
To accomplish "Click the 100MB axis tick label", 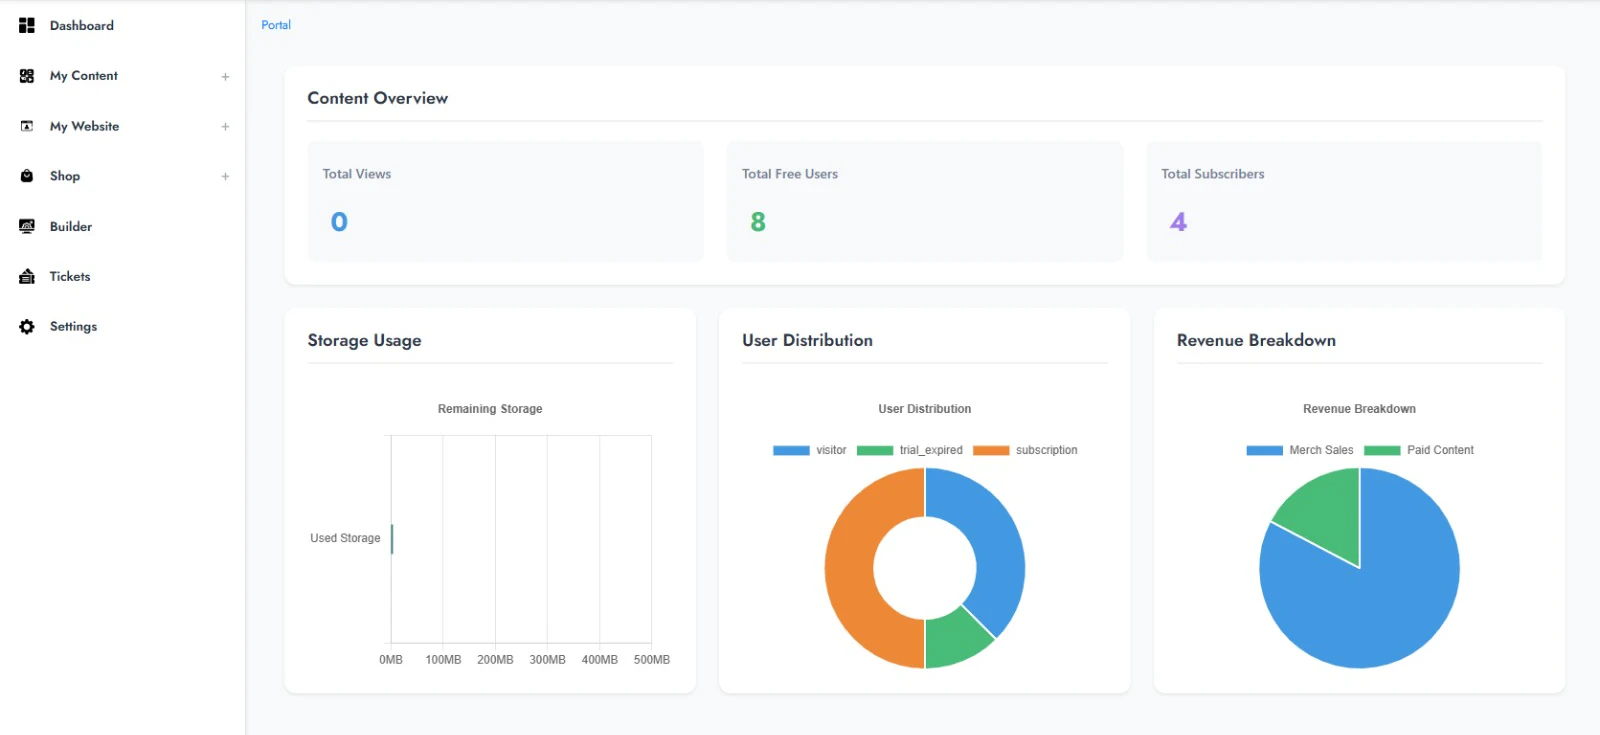I will 443,660.
